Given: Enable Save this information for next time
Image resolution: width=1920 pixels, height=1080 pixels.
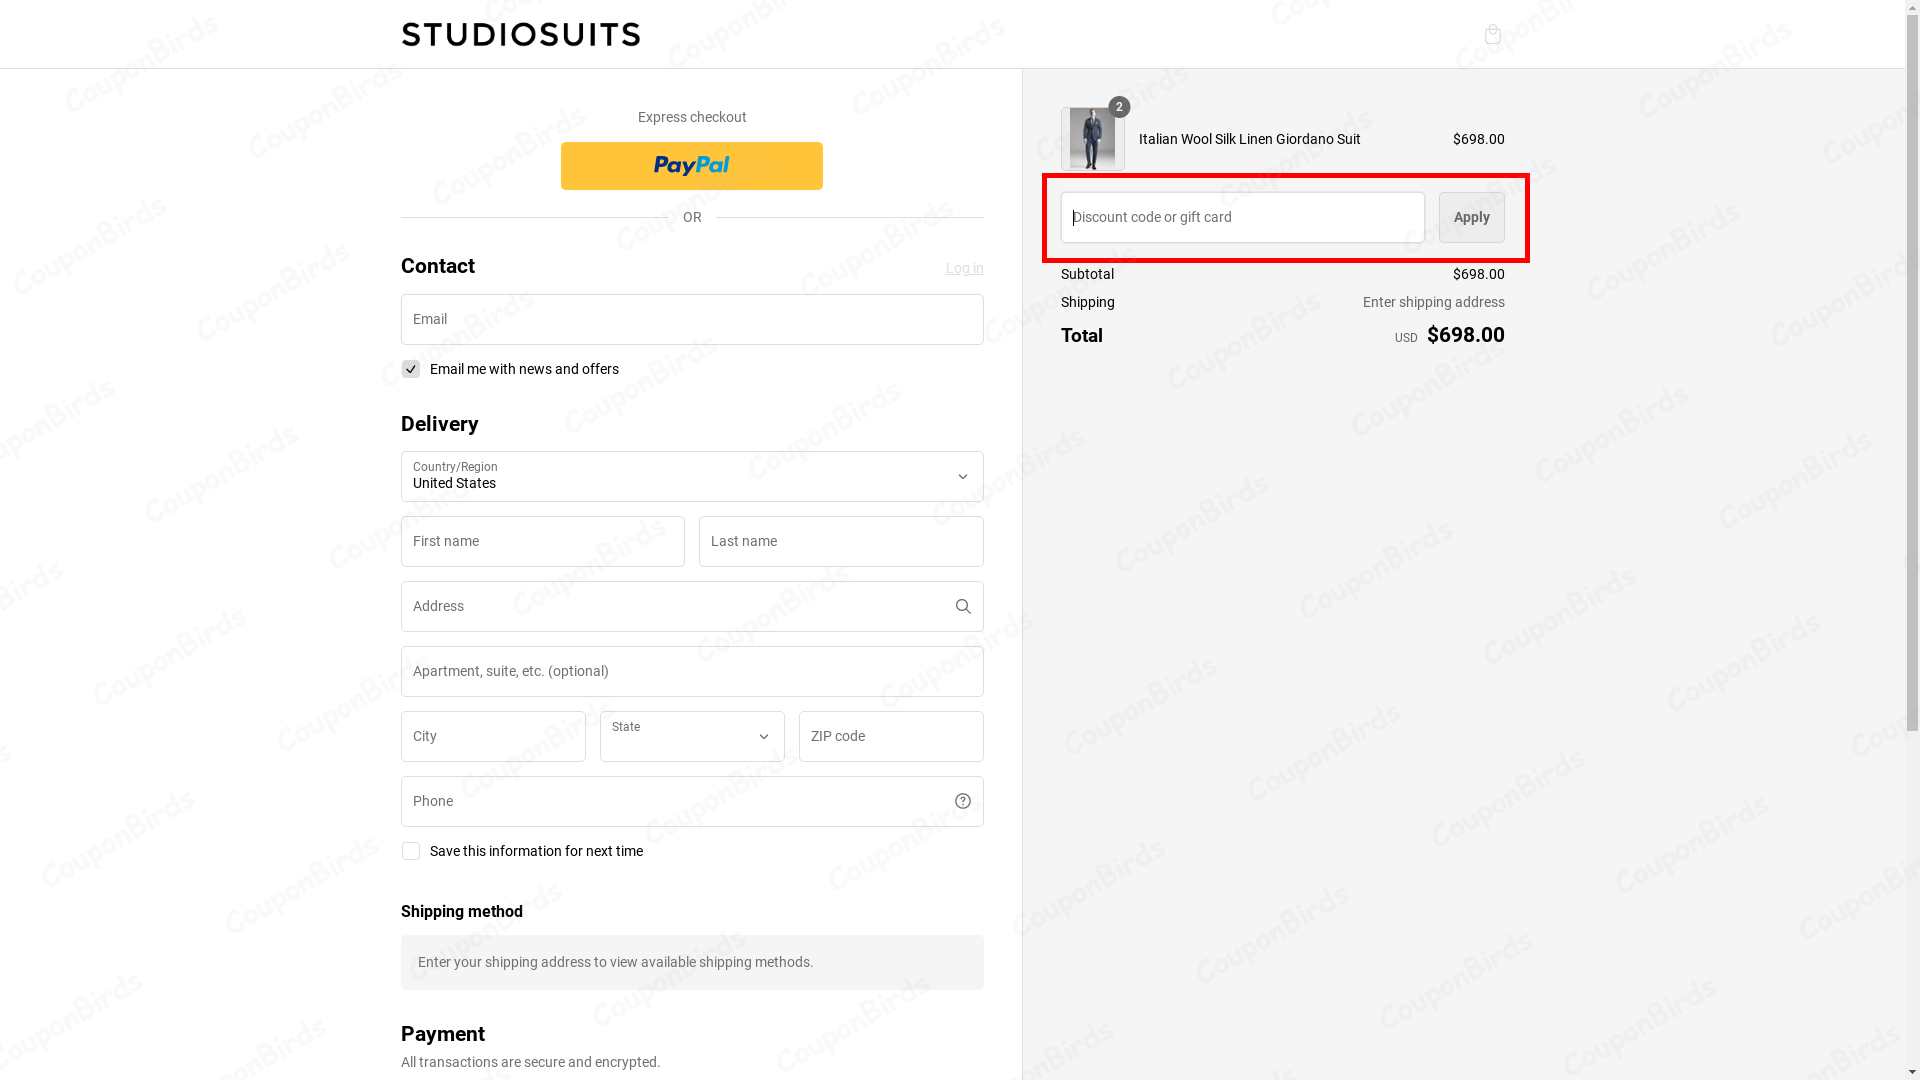Looking at the screenshot, I should 410,851.
